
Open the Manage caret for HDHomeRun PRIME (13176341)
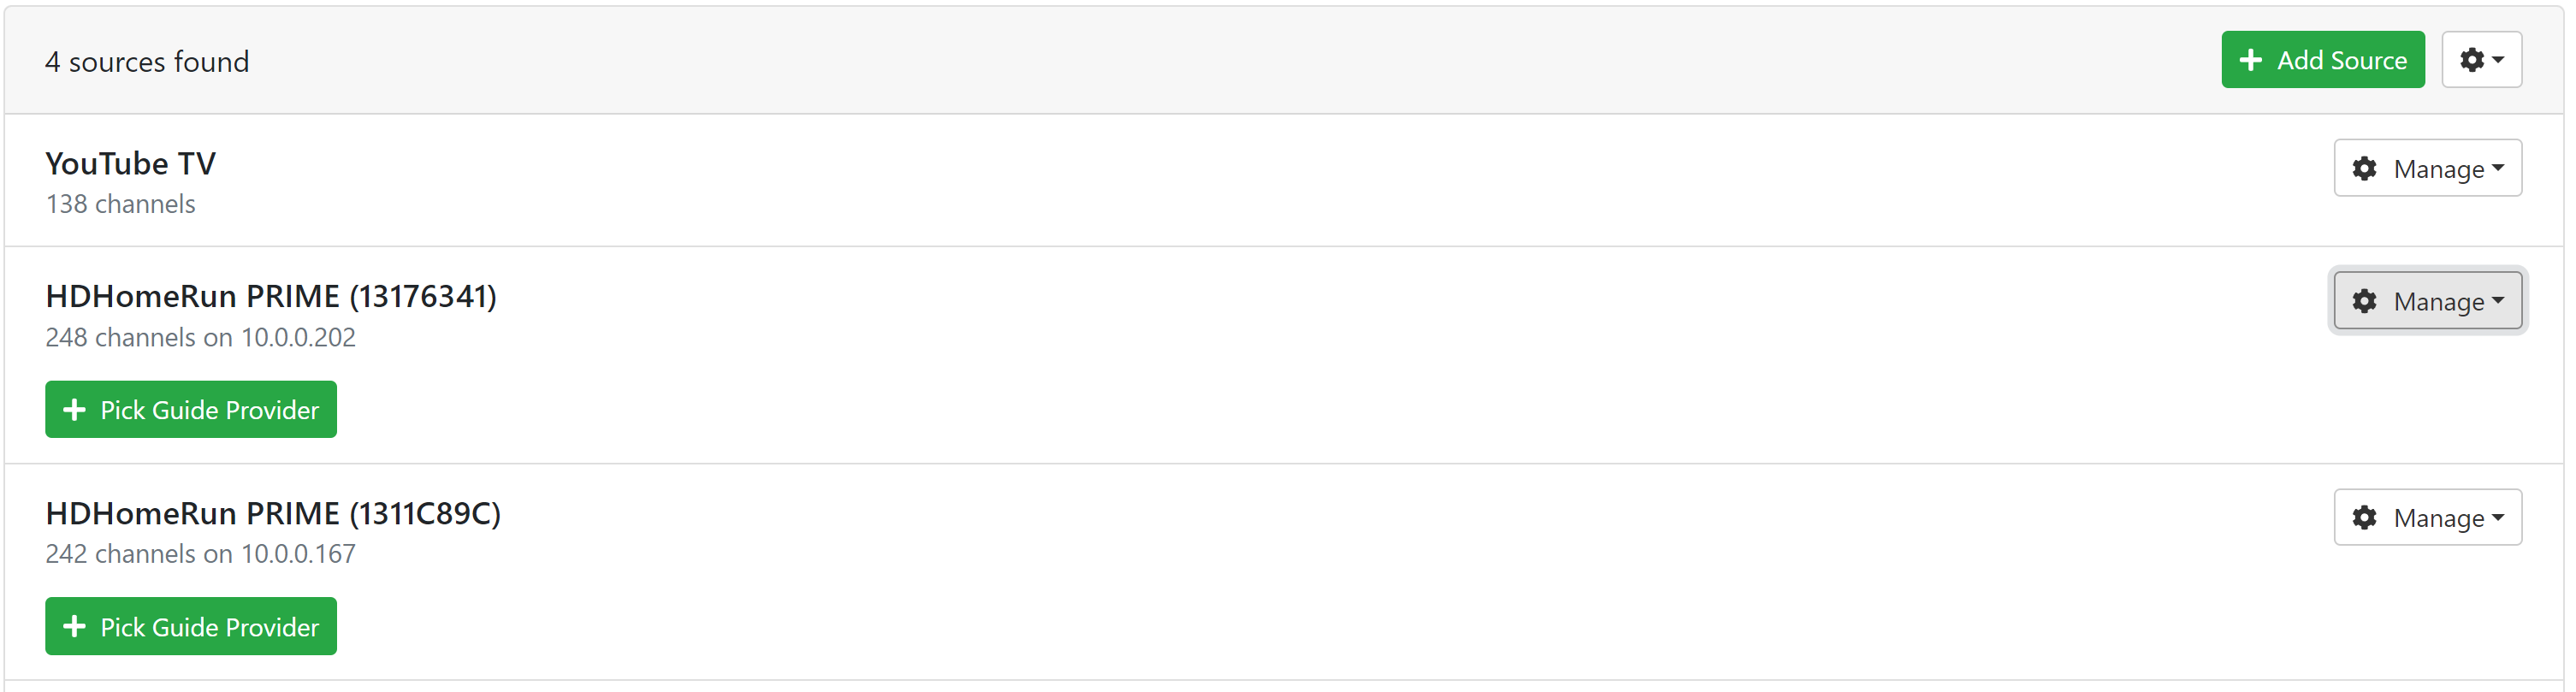2498,301
